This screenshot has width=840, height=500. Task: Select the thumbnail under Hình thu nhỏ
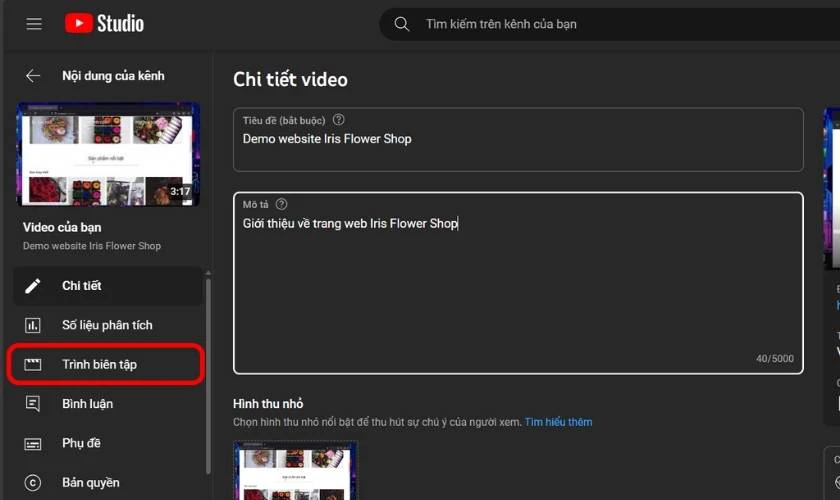tap(296, 471)
